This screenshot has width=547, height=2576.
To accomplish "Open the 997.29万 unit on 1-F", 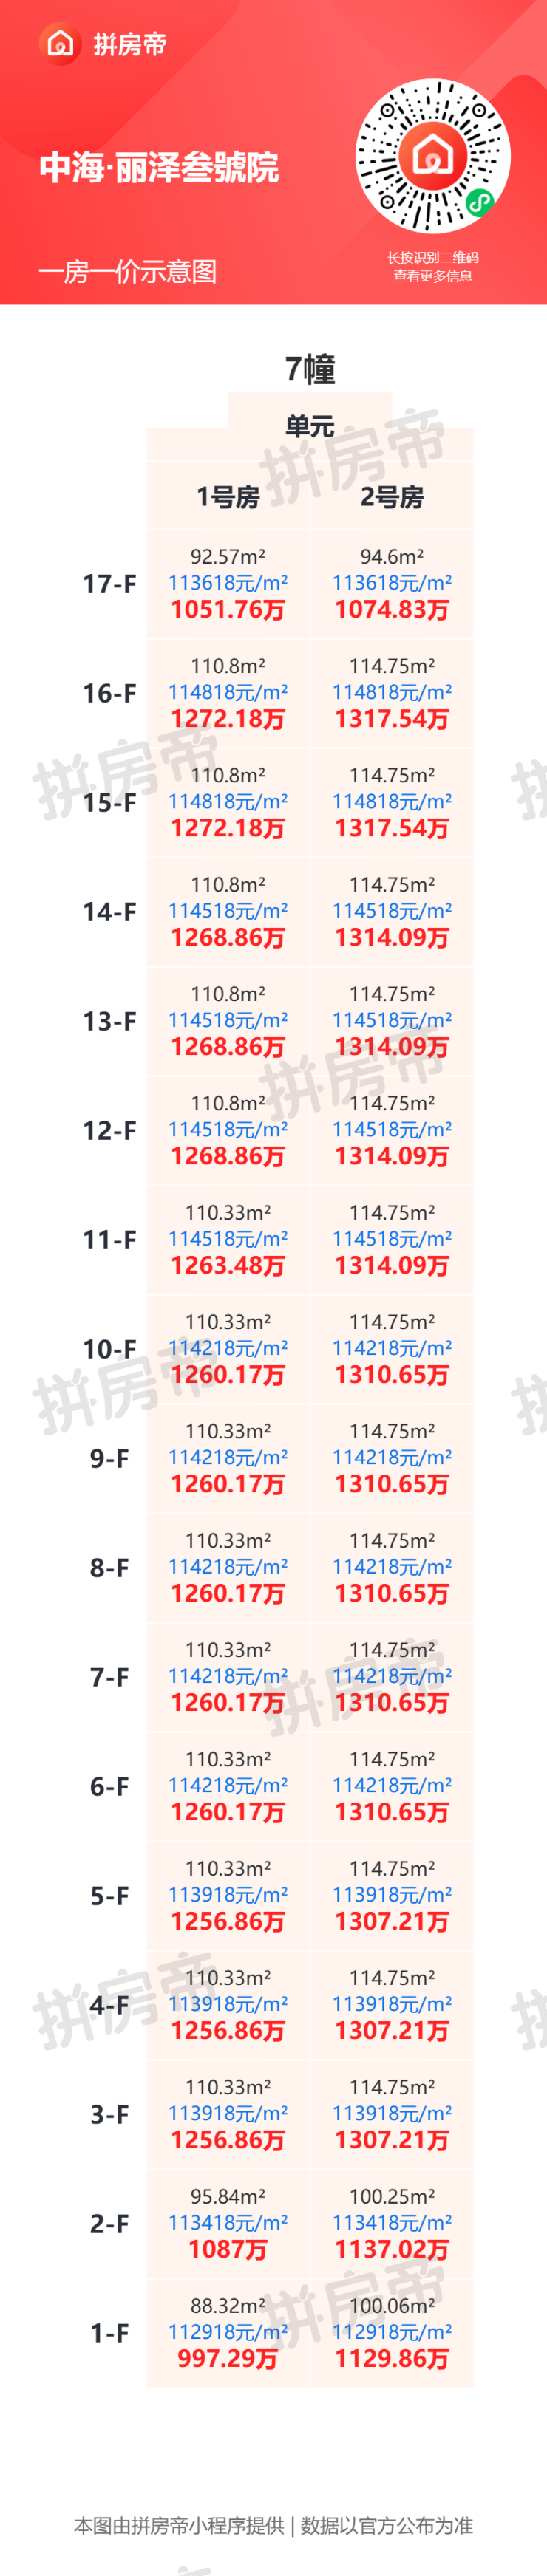I will tap(228, 2333).
